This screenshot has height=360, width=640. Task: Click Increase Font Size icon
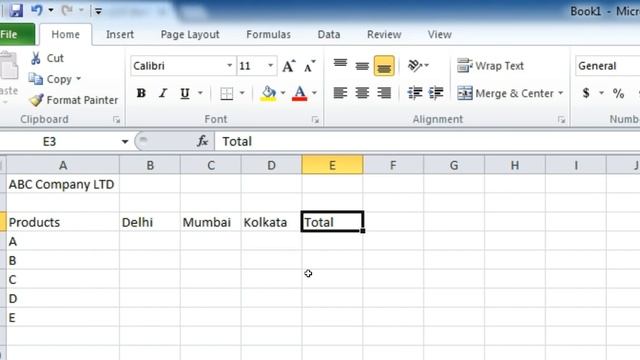289,66
